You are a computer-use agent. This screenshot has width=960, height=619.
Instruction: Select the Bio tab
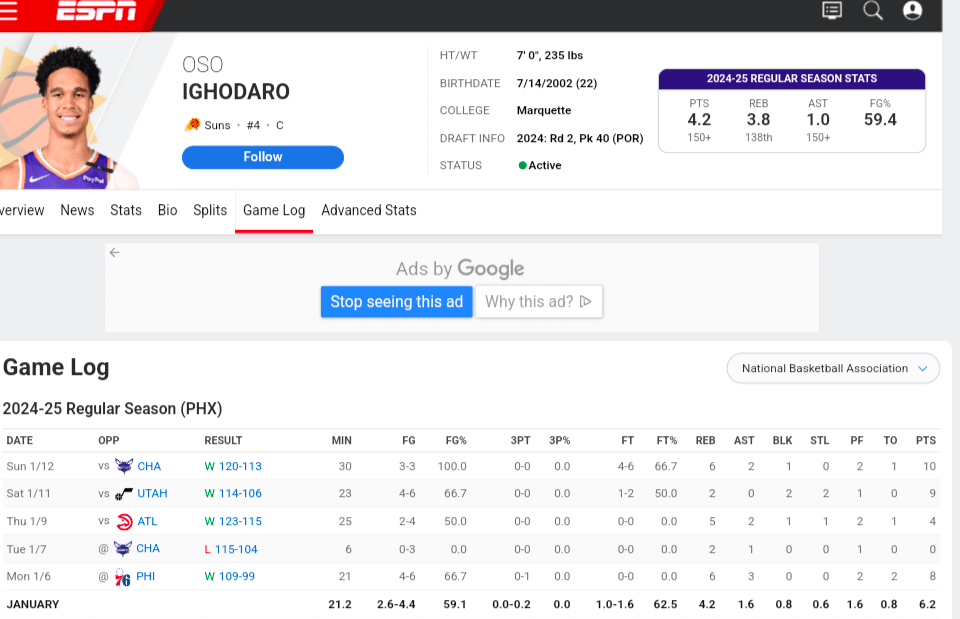click(167, 210)
